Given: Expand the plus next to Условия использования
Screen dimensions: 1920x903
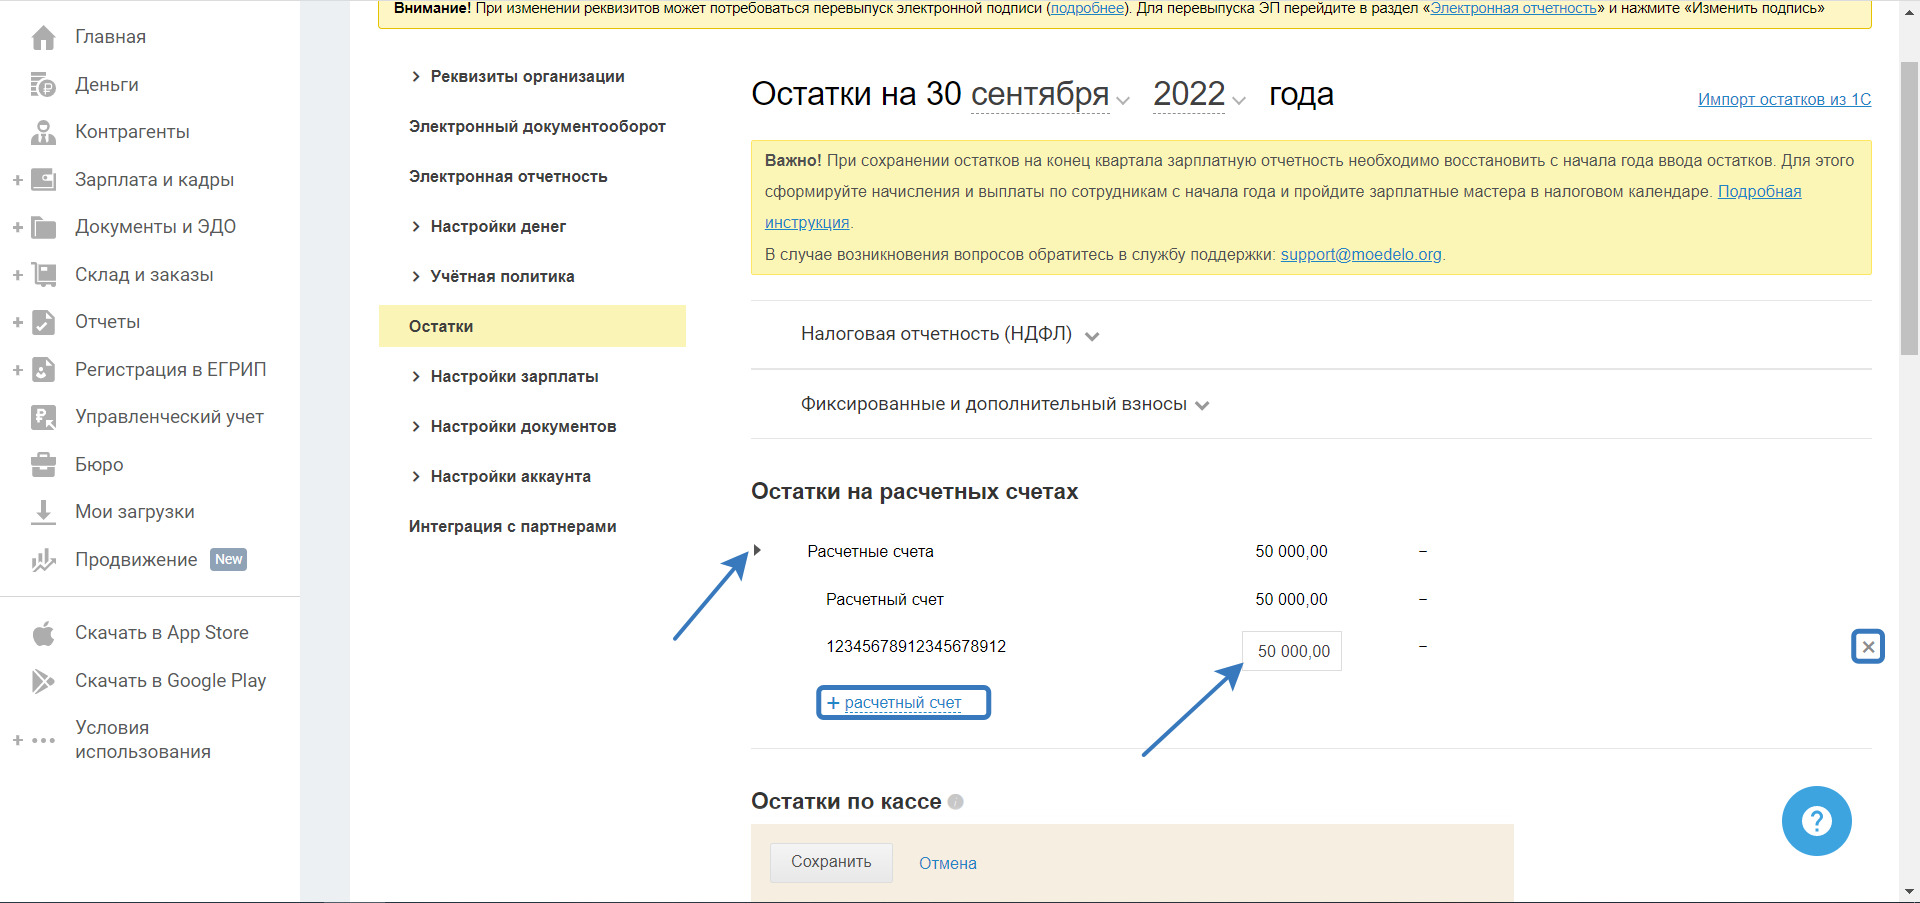Looking at the screenshot, I should click(18, 741).
